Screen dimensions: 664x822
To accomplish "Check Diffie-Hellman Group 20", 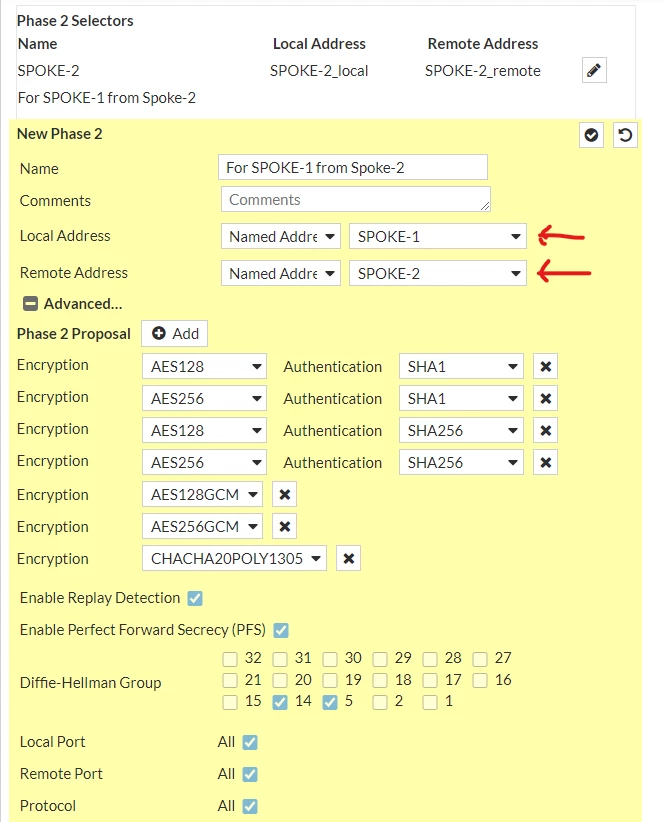I will (x=280, y=680).
